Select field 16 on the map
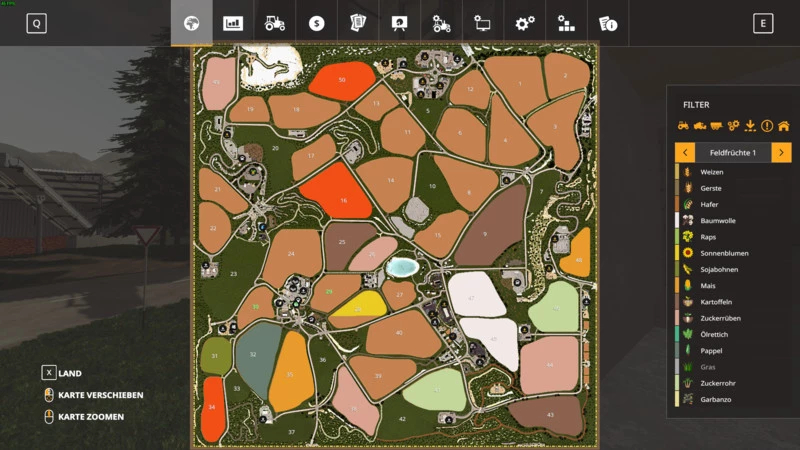The image size is (800, 450). tap(338, 193)
